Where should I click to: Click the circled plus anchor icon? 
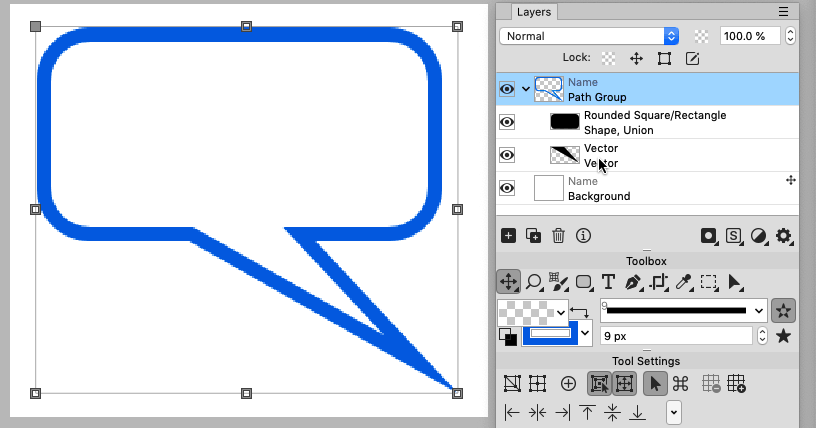point(568,384)
